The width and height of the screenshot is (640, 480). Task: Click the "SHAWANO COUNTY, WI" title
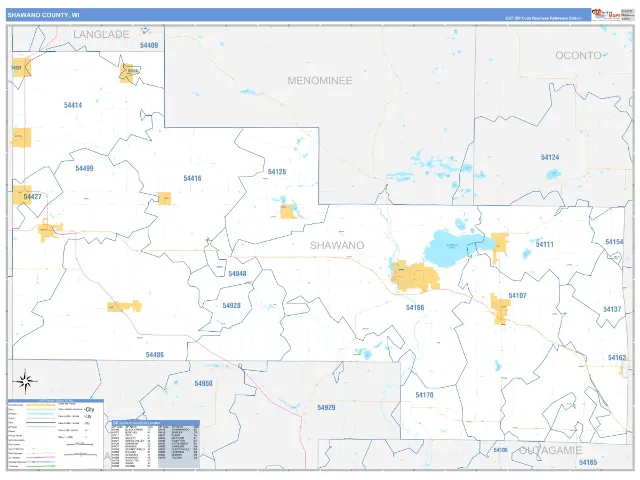click(43, 15)
